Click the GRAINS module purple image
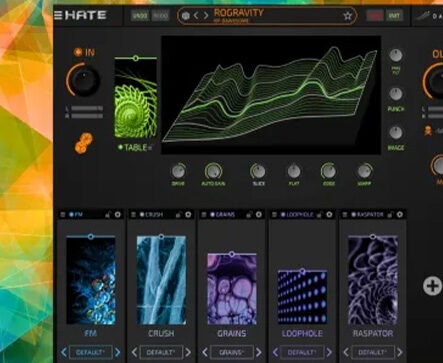 (x=232, y=289)
